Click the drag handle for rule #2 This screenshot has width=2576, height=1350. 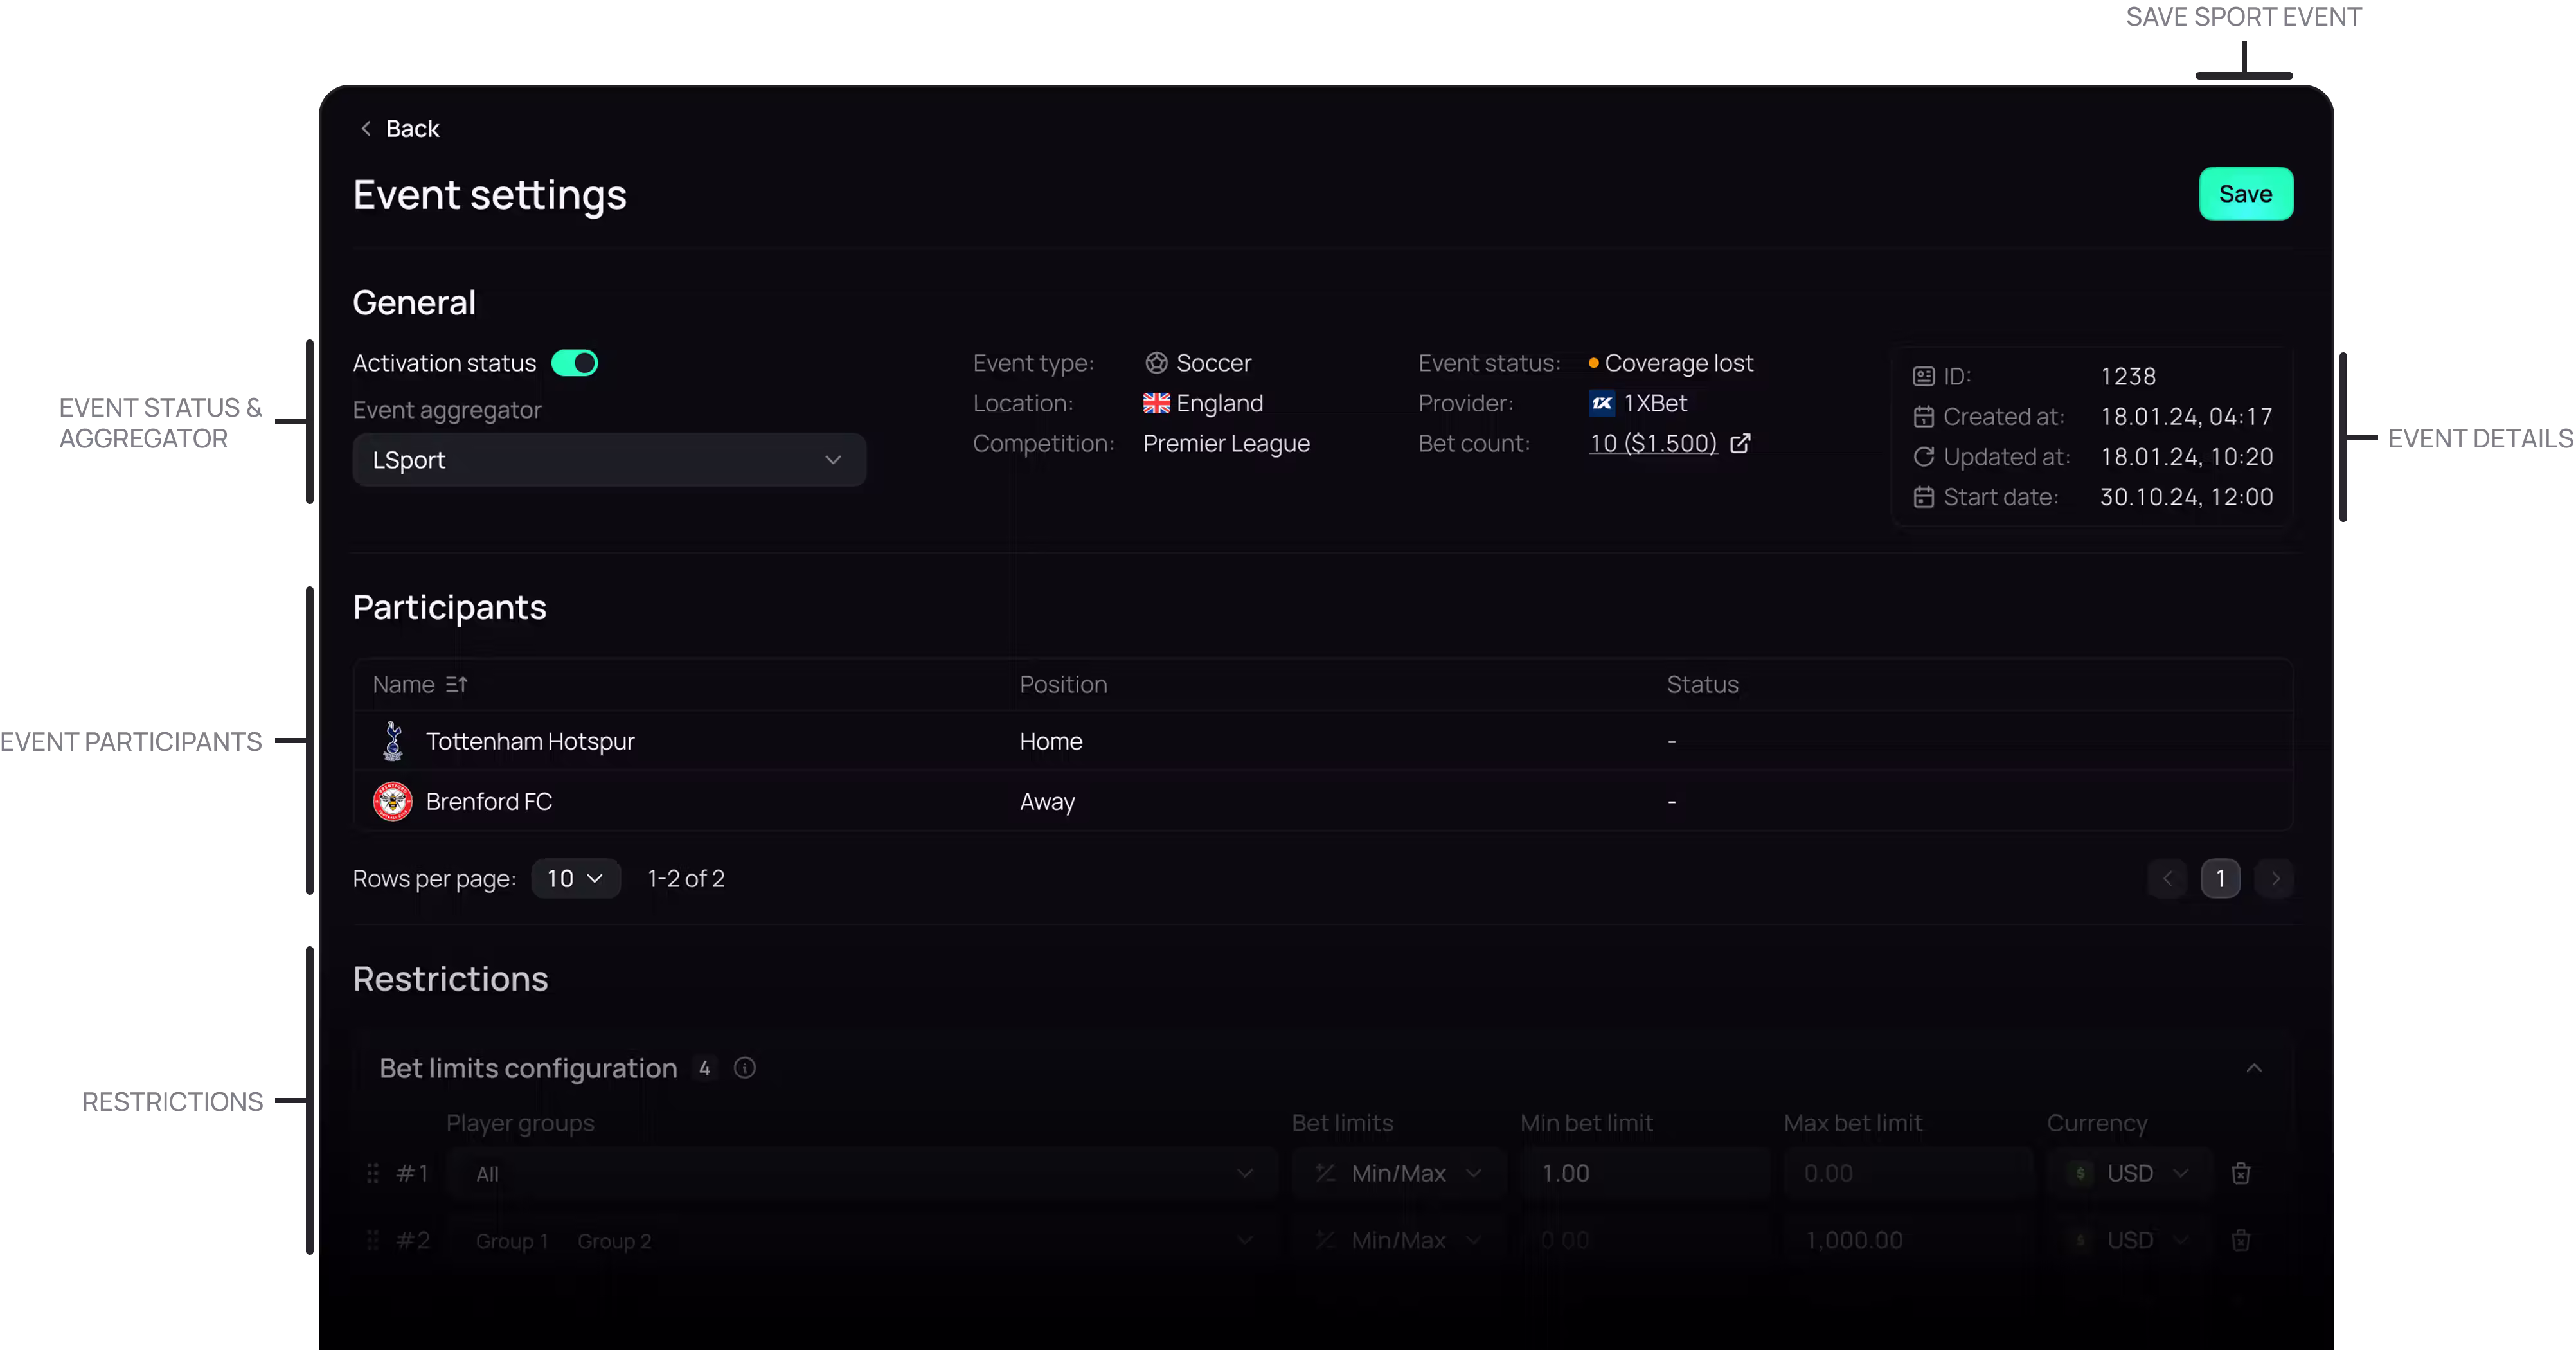[x=373, y=1240]
